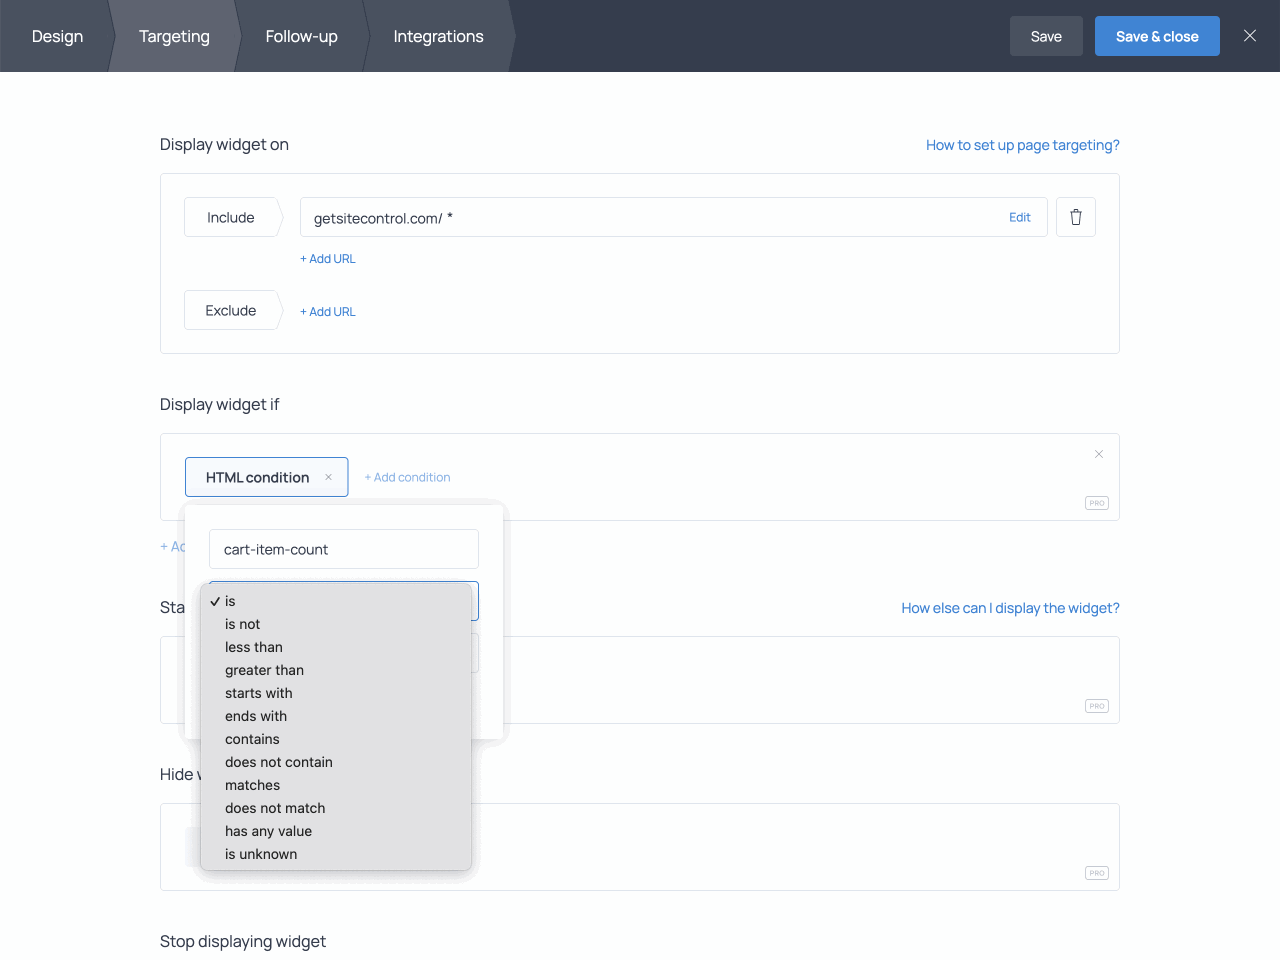
Task: Close the widget editor with X
Action: (x=1249, y=36)
